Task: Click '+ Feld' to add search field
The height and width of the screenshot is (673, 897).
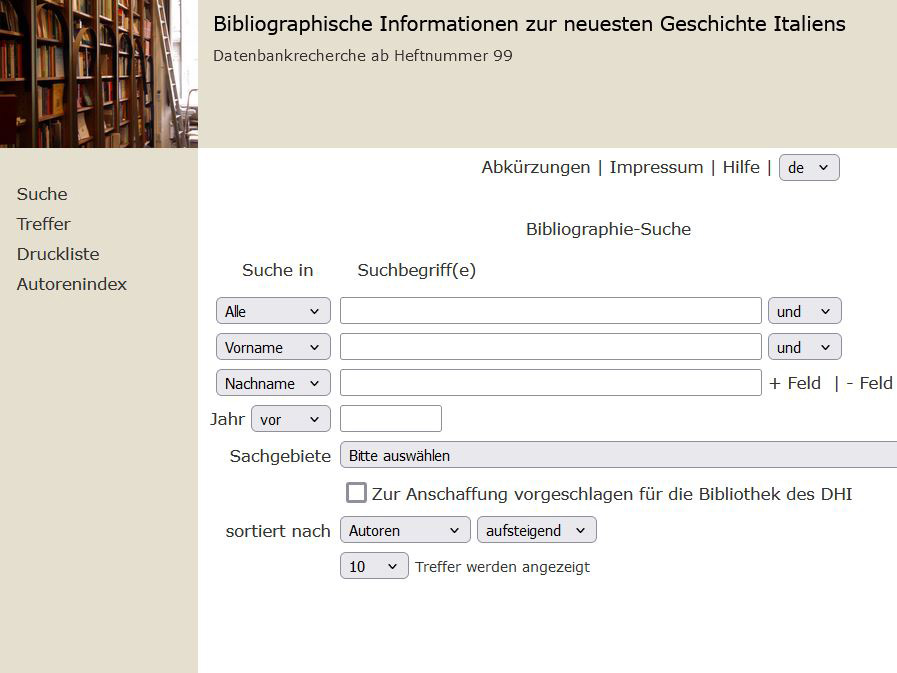Action: click(795, 383)
